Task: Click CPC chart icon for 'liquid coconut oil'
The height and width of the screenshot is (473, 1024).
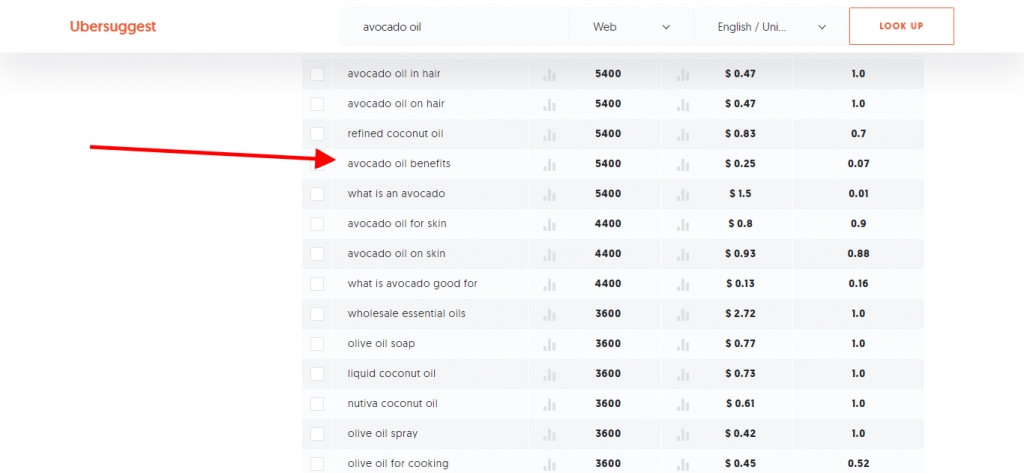Action: click(x=683, y=374)
